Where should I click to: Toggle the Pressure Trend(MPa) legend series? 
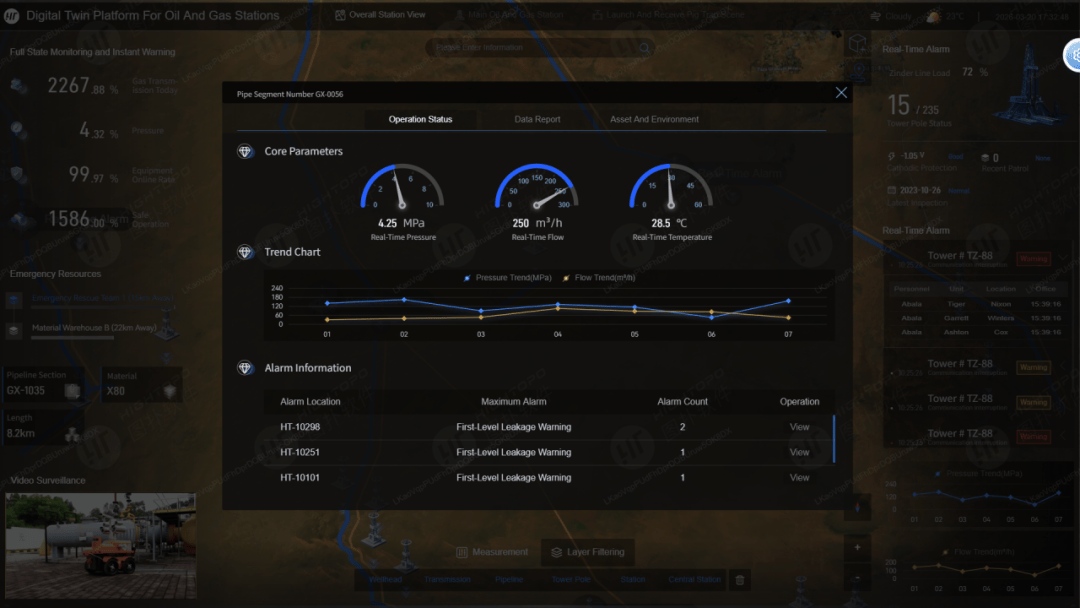508,277
